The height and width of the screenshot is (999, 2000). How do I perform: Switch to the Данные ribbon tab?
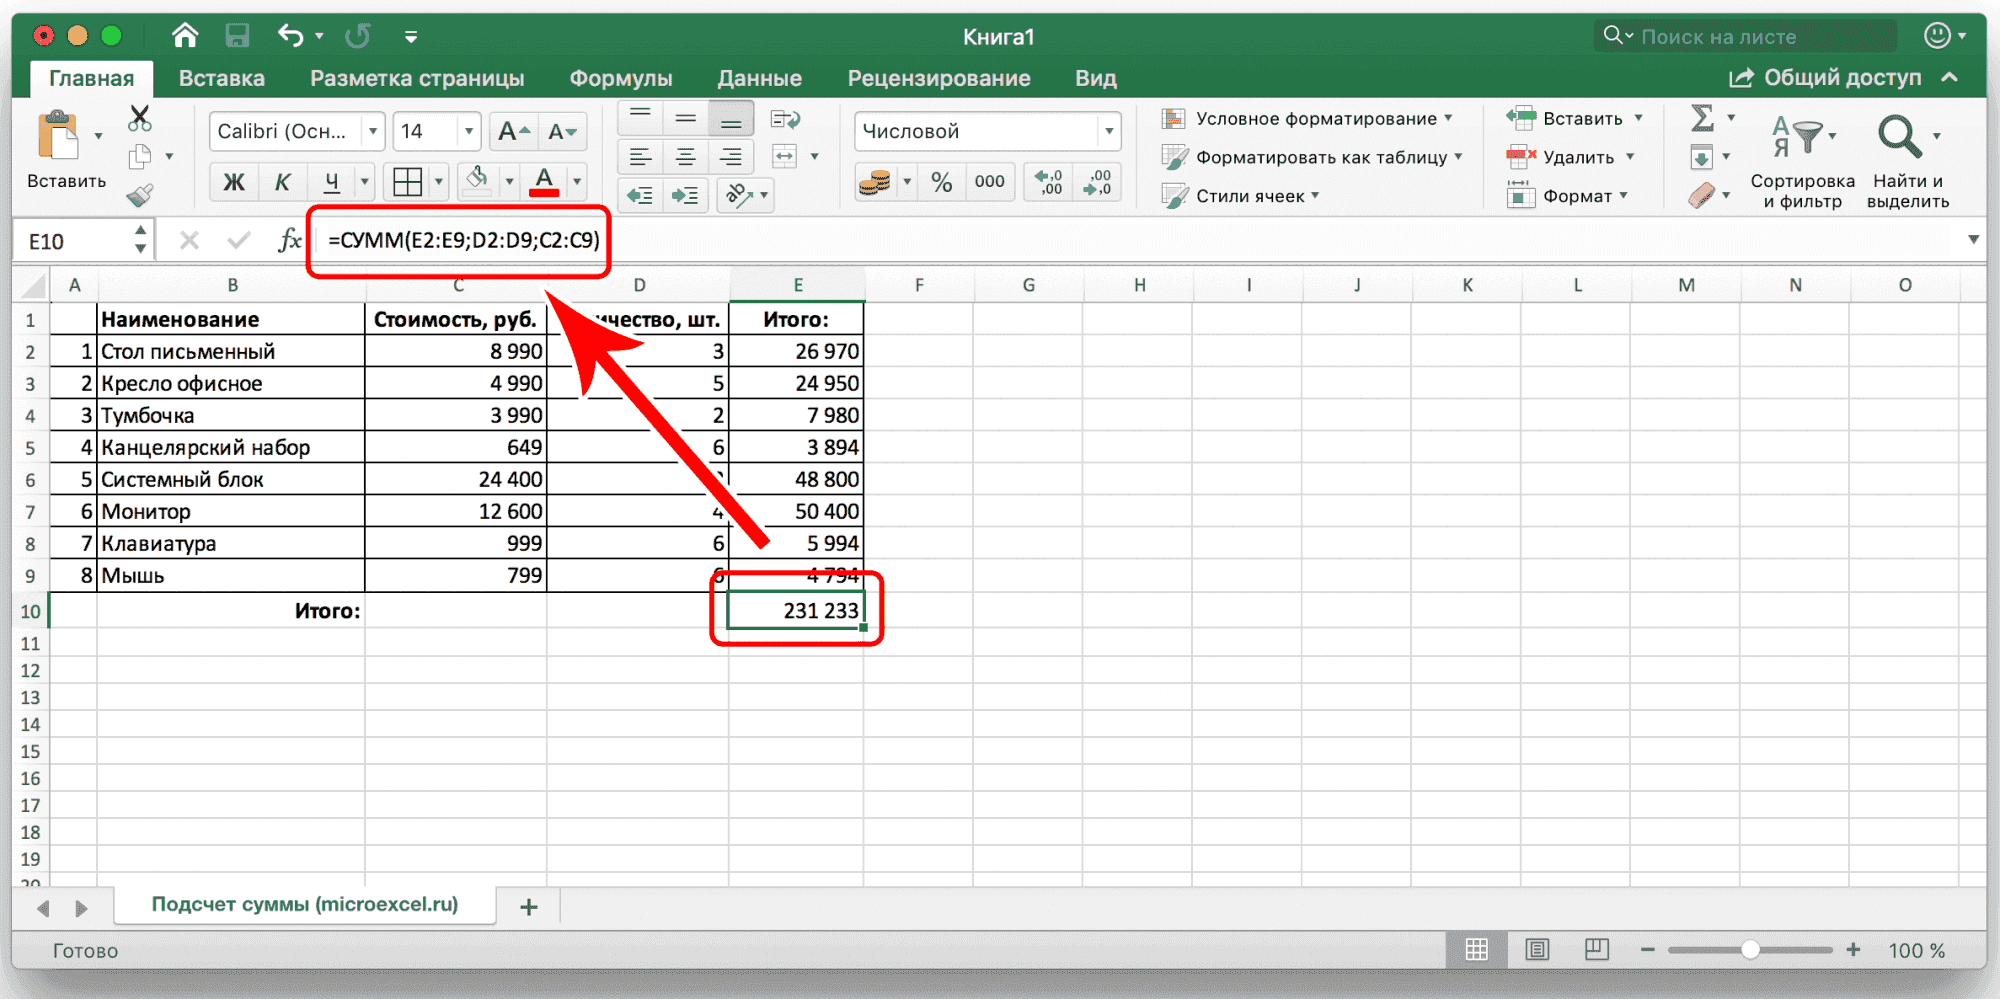pos(759,79)
